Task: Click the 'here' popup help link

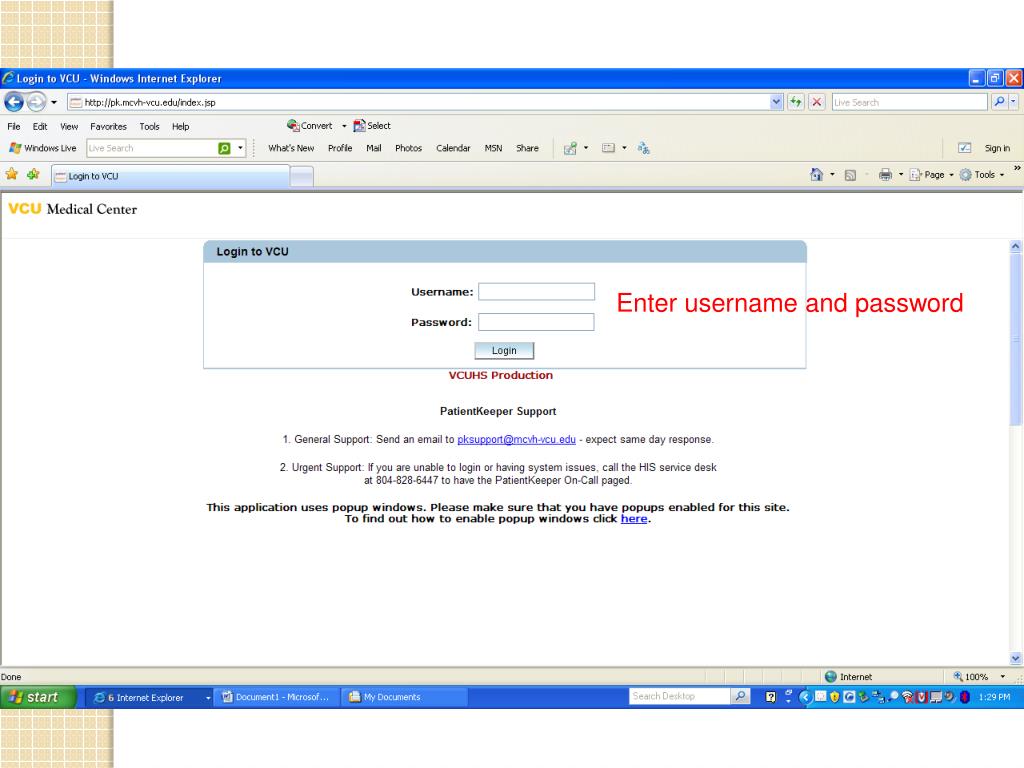Action: pos(633,519)
